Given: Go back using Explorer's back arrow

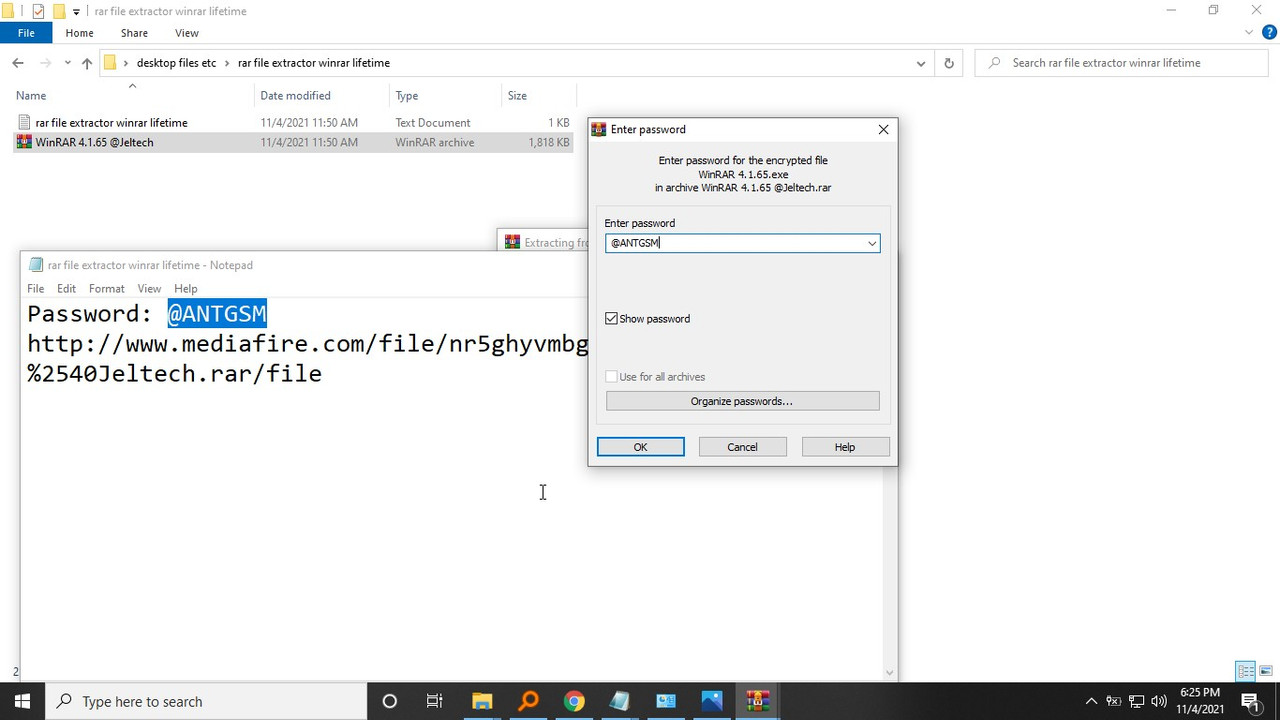Looking at the screenshot, I should 18,63.
